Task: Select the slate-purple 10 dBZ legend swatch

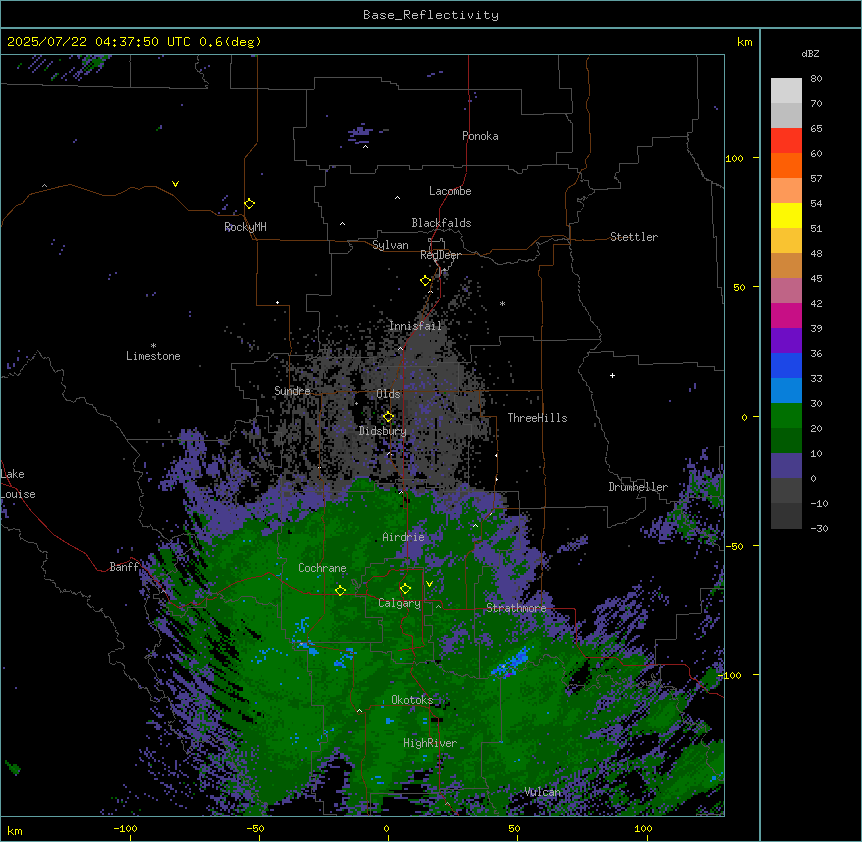Action: click(786, 466)
